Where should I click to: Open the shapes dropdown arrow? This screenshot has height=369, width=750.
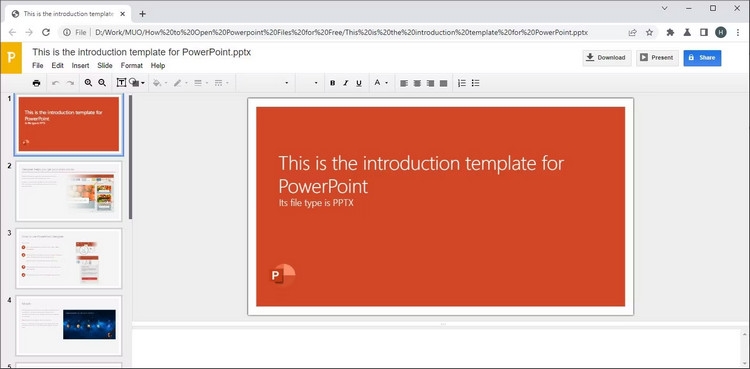point(143,83)
